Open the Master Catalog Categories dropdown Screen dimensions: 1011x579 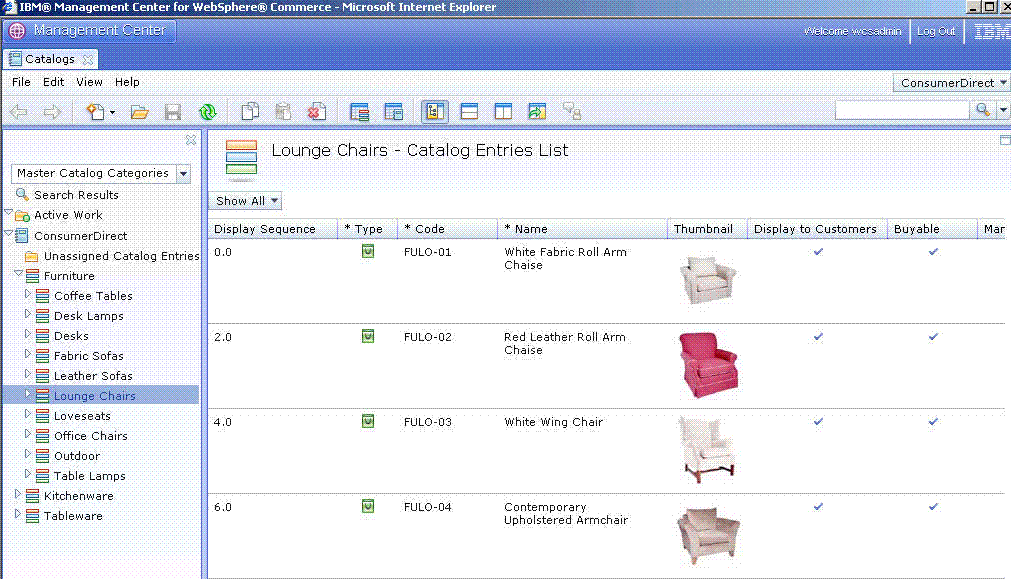coord(184,173)
